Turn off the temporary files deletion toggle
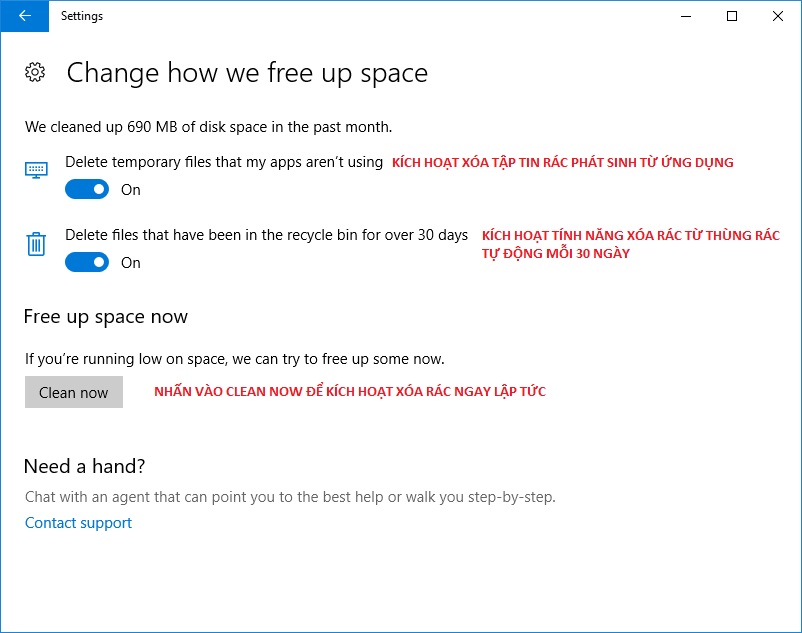The height and width of the screenshot is (633, 802). pos(86,189)
